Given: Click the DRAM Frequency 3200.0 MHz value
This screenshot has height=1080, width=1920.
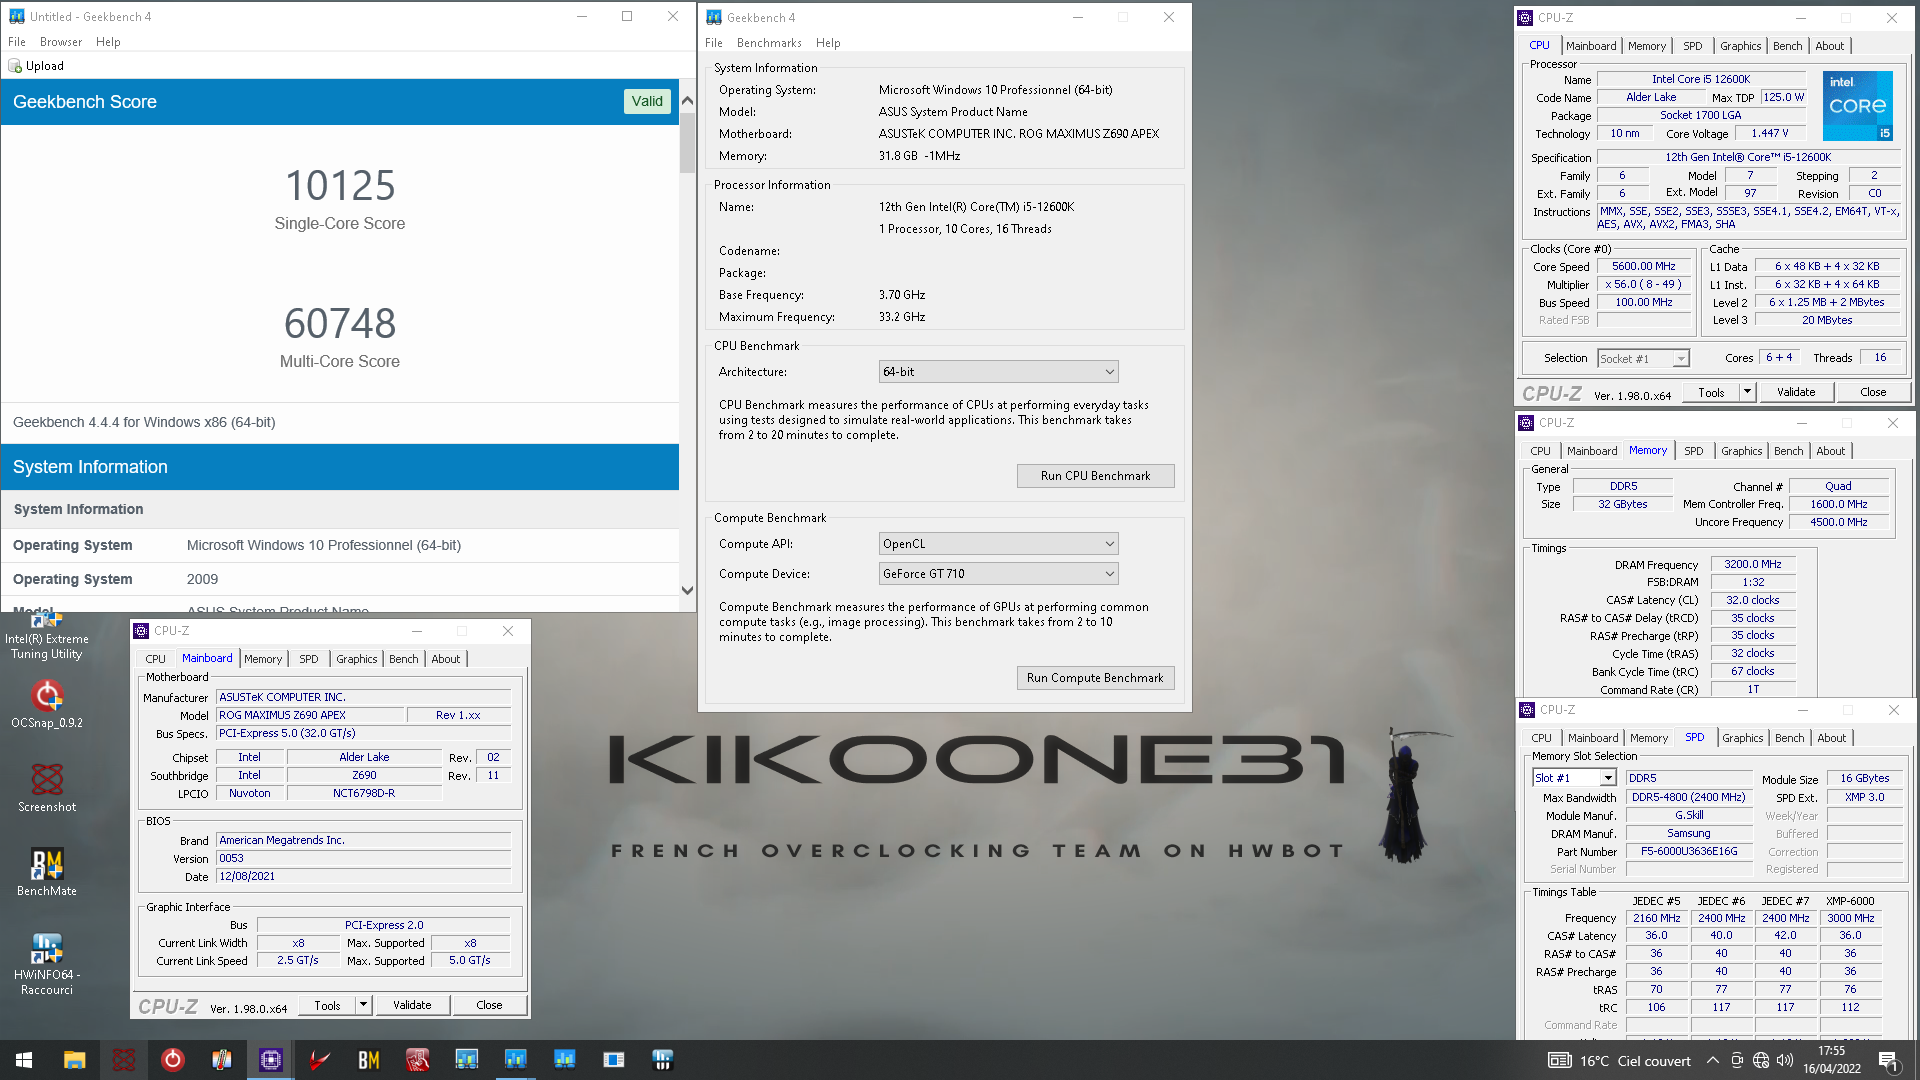Looking at the screenshot, I should (1752, 564).
